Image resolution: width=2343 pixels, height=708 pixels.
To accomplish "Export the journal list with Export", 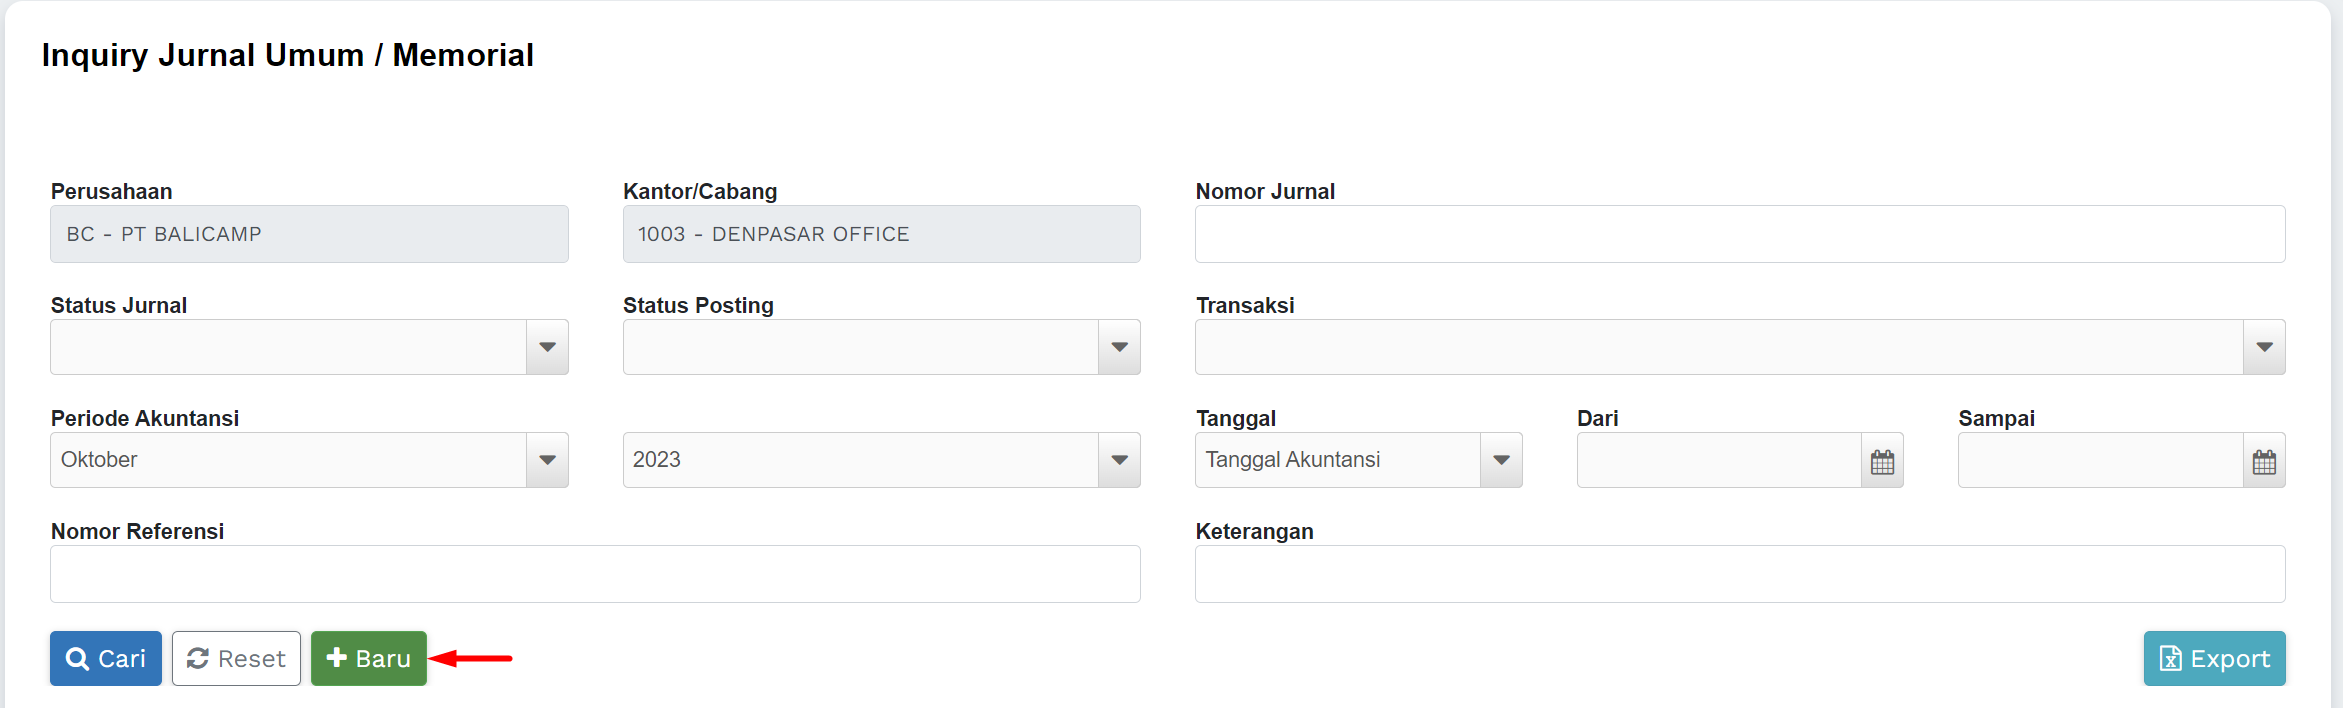I will (2214, 658).
